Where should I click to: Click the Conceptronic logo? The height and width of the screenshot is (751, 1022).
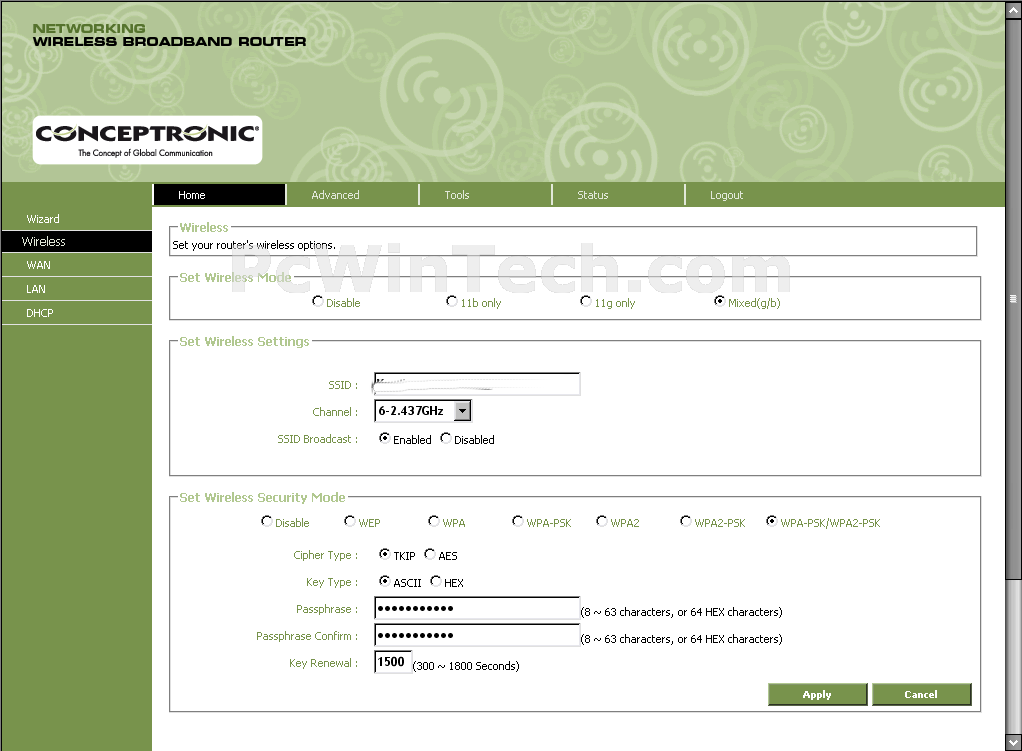(147, 139)
